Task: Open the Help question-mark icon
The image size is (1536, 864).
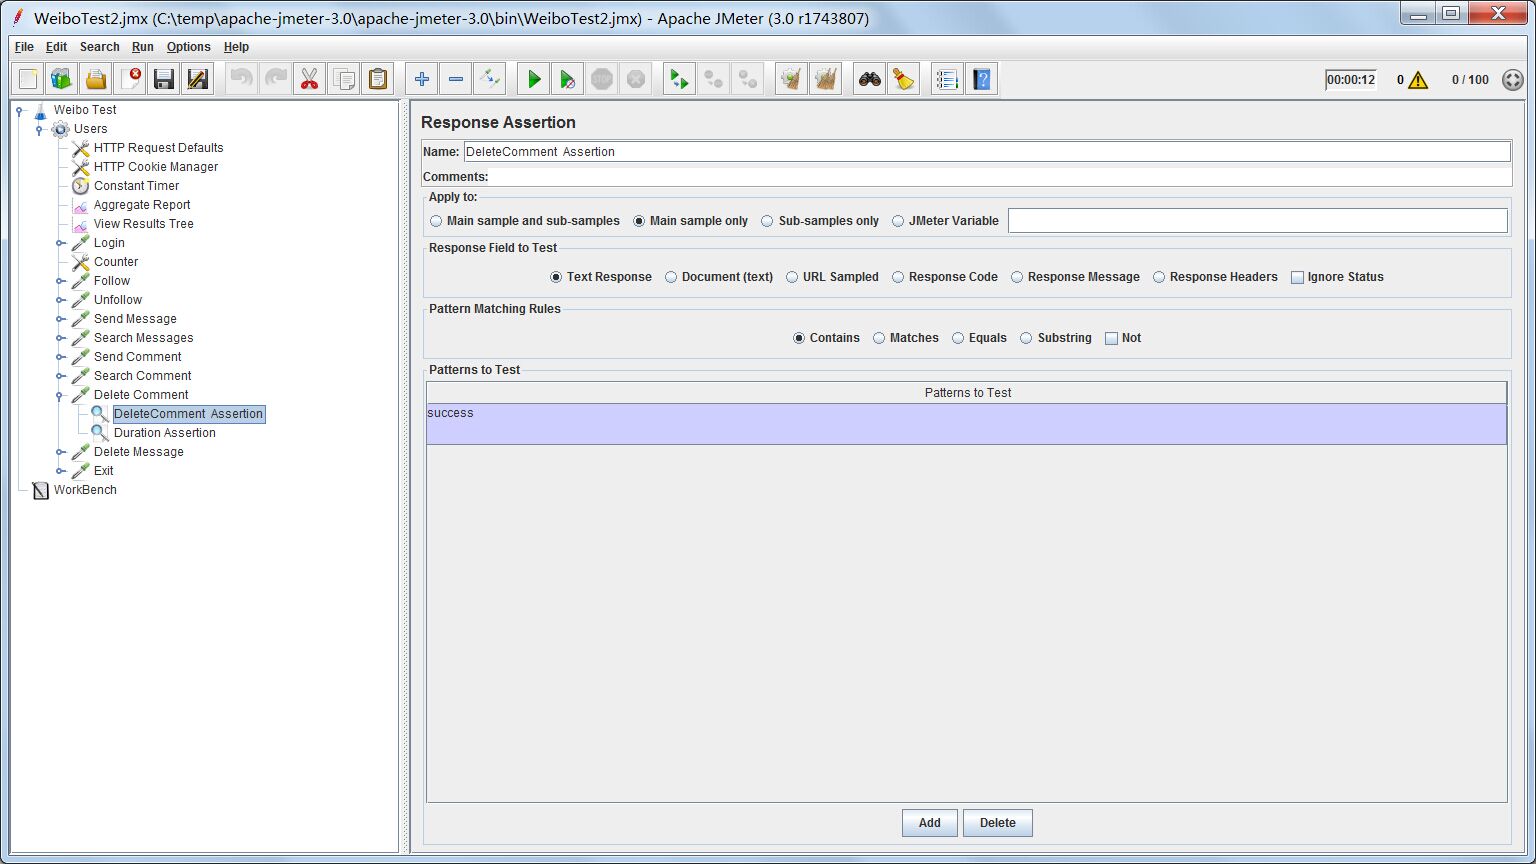Action: point(982,79)
